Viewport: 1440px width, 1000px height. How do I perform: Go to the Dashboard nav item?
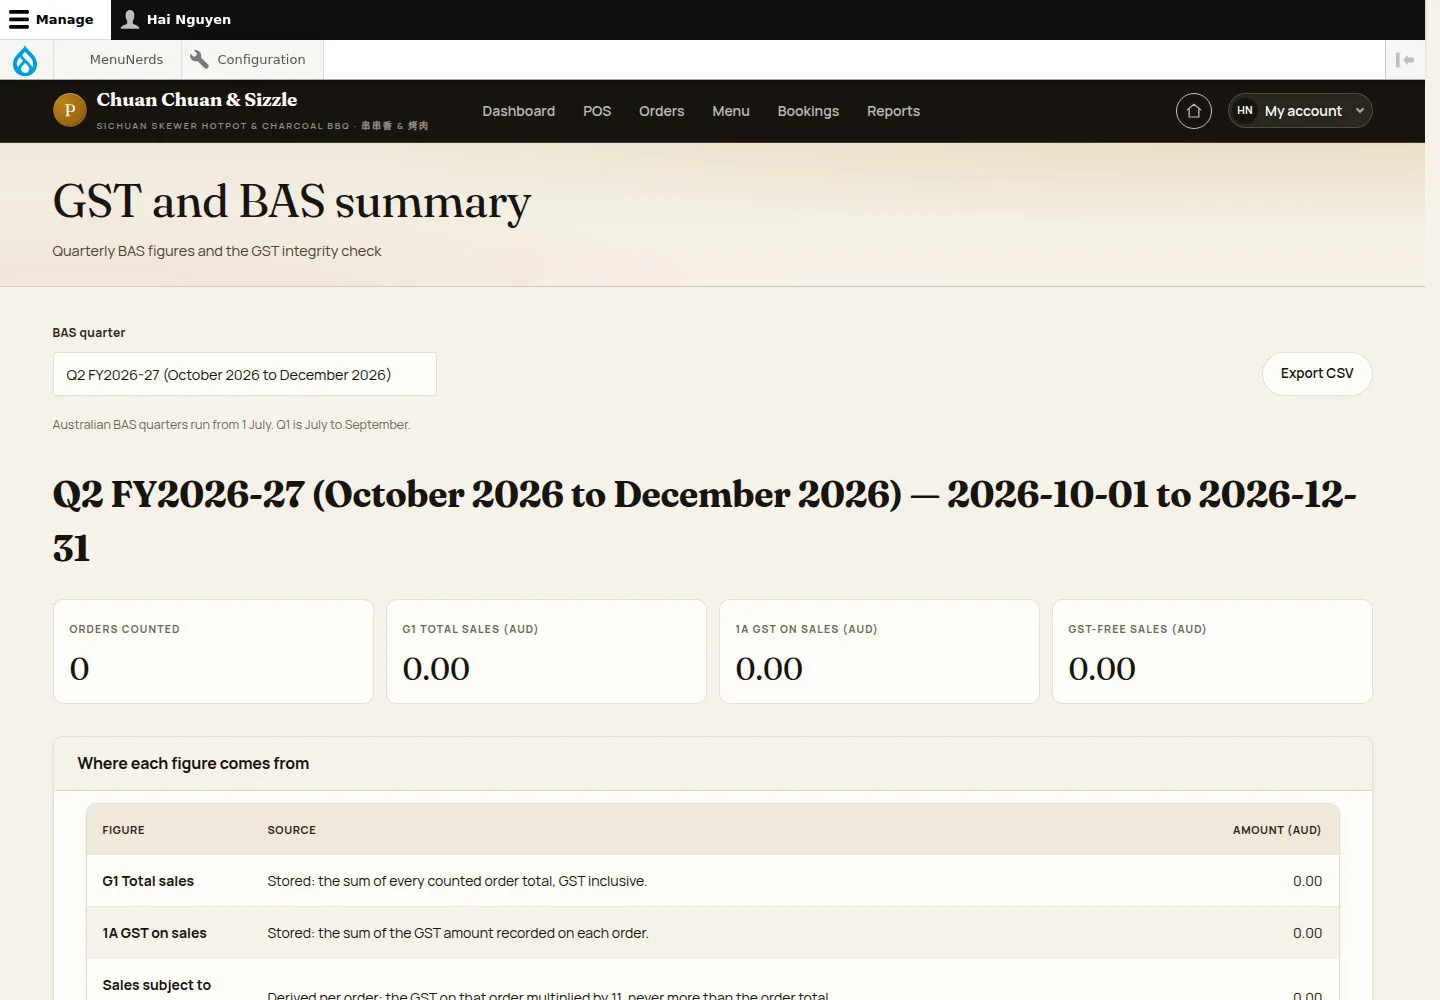tap(518, 111)
